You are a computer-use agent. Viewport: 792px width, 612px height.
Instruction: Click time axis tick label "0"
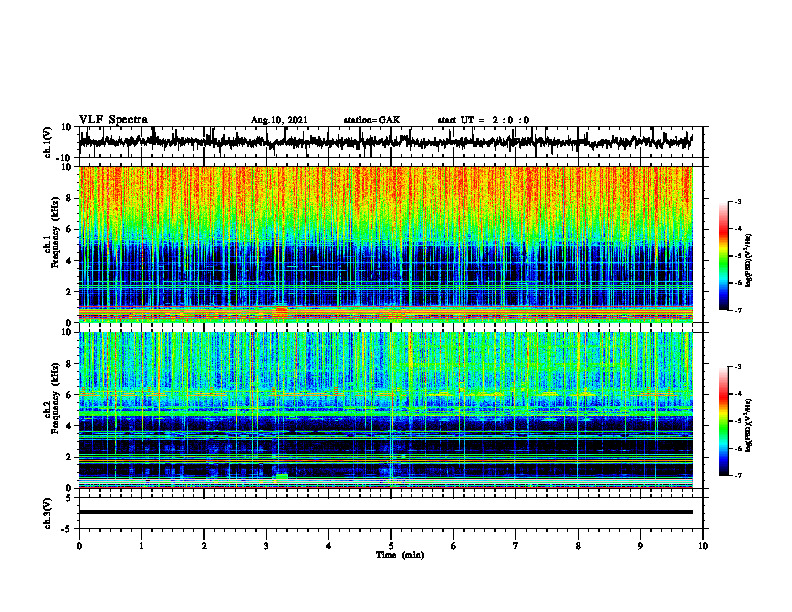(x=79, y=546)
